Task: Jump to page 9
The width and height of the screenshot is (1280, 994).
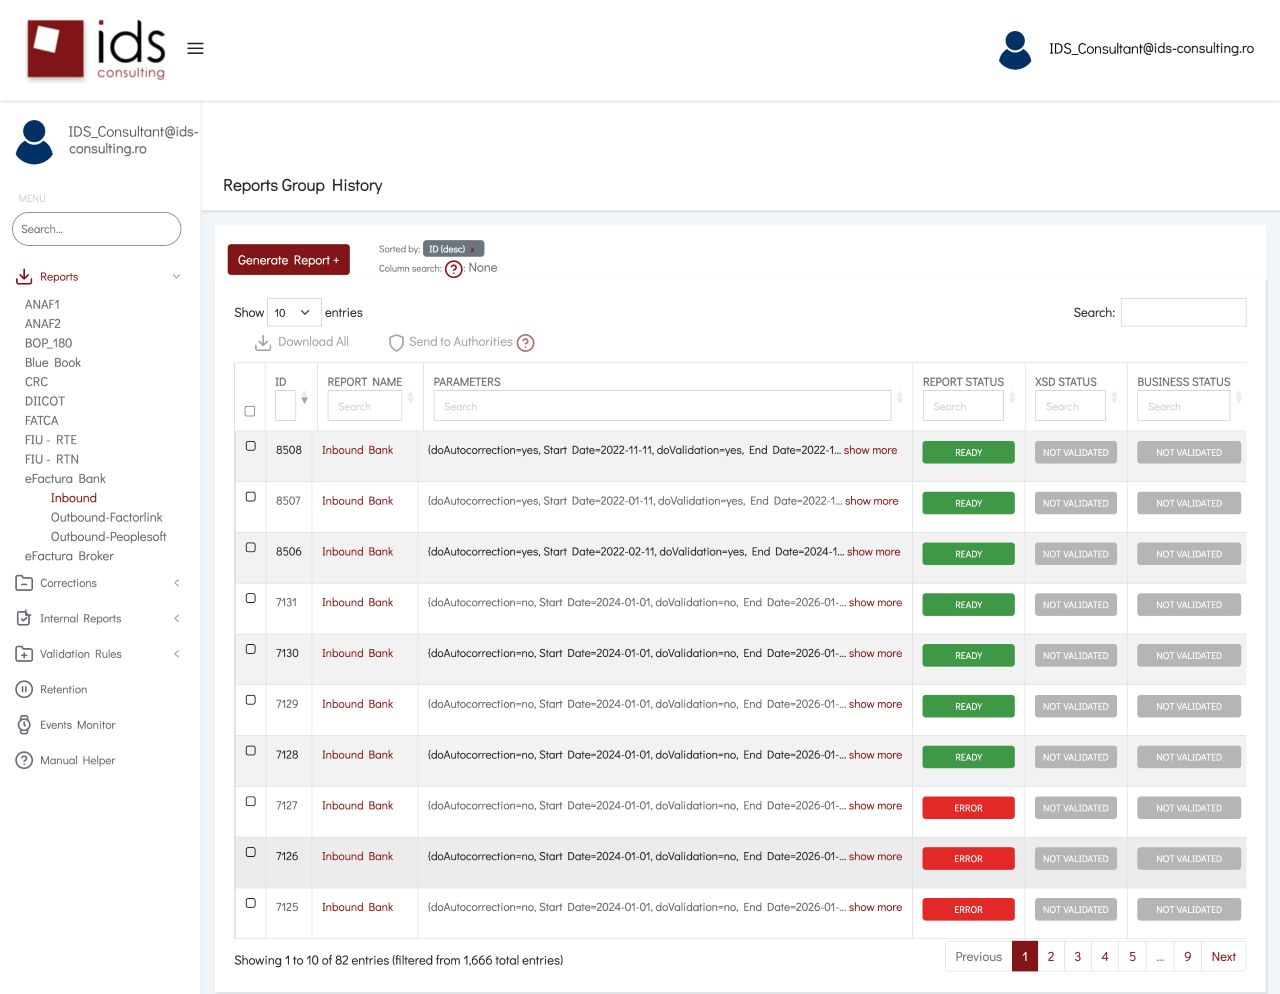Action: pos(1187,956)
